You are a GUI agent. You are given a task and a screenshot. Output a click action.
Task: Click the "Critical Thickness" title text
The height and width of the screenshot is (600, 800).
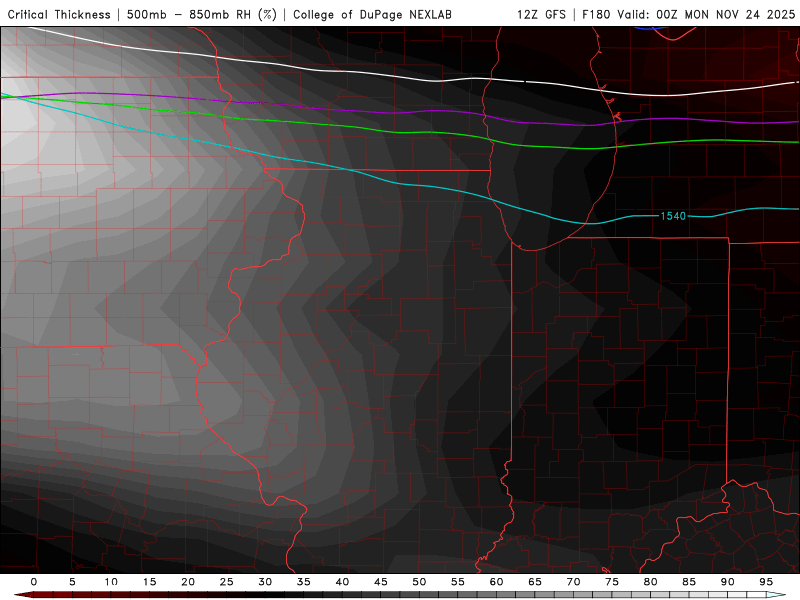(x=59, y=14)
